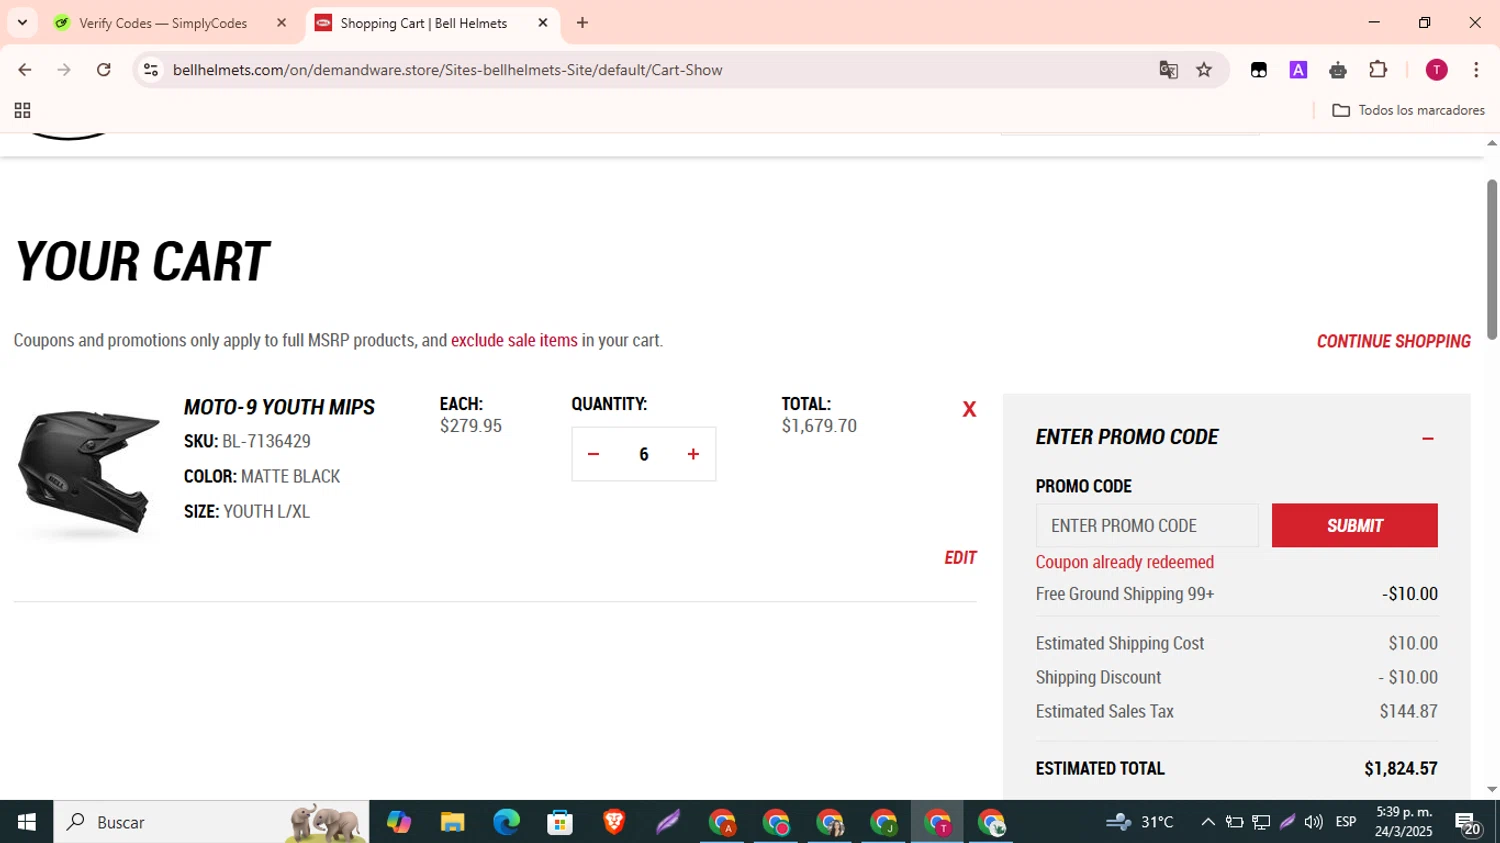Open the Moto-9 Youth MIPS product title

pos(279,407)
